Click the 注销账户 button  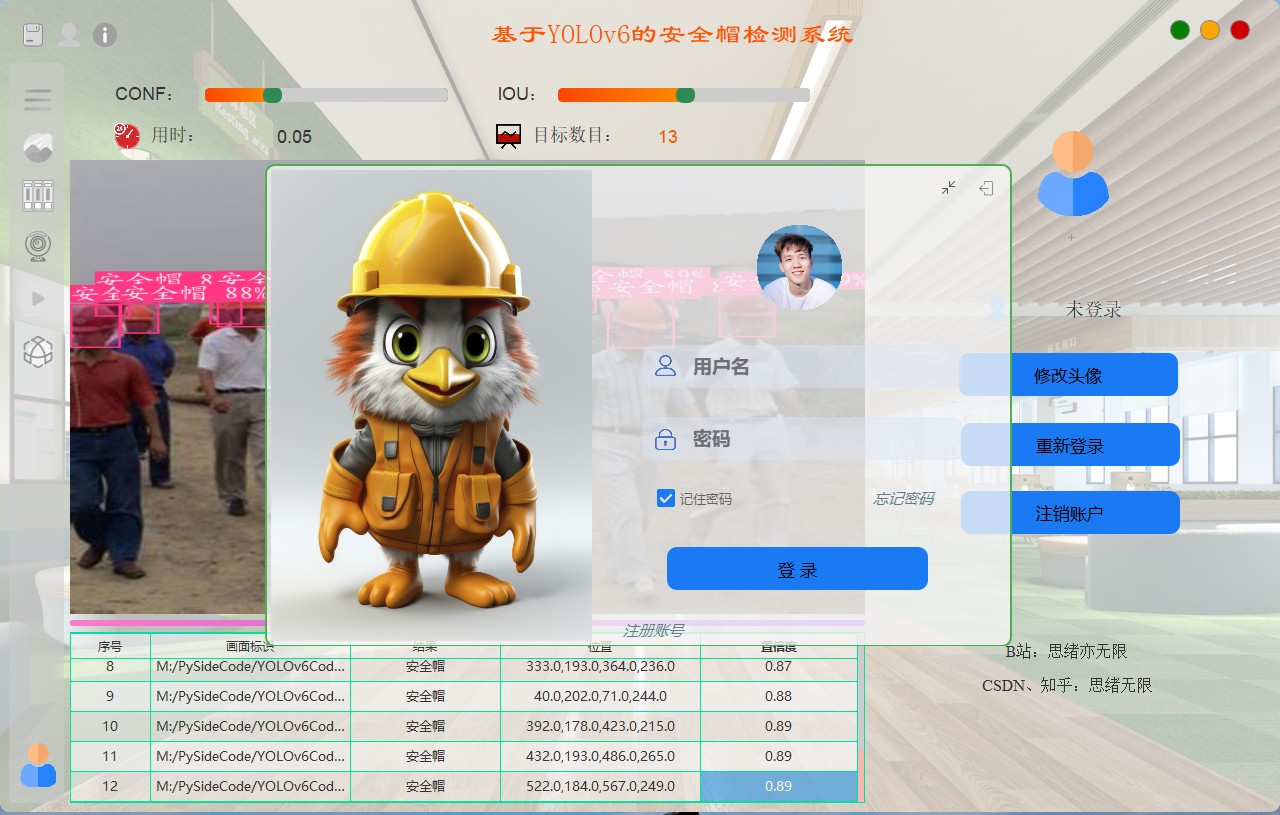1070,513
